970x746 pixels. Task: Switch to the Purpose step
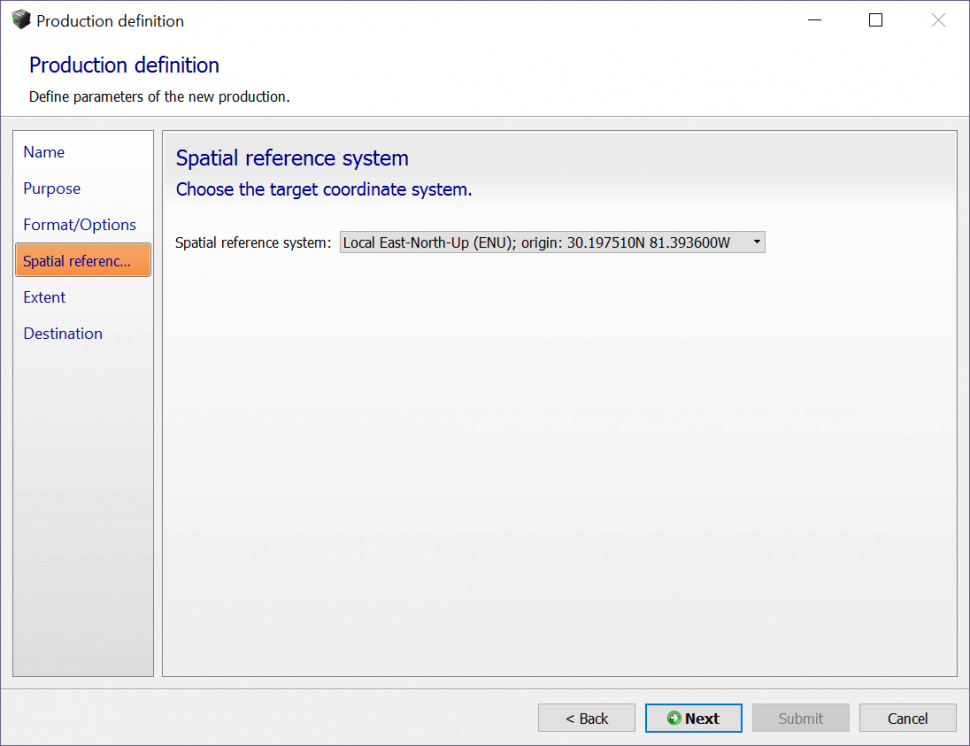tap(52, 188)
